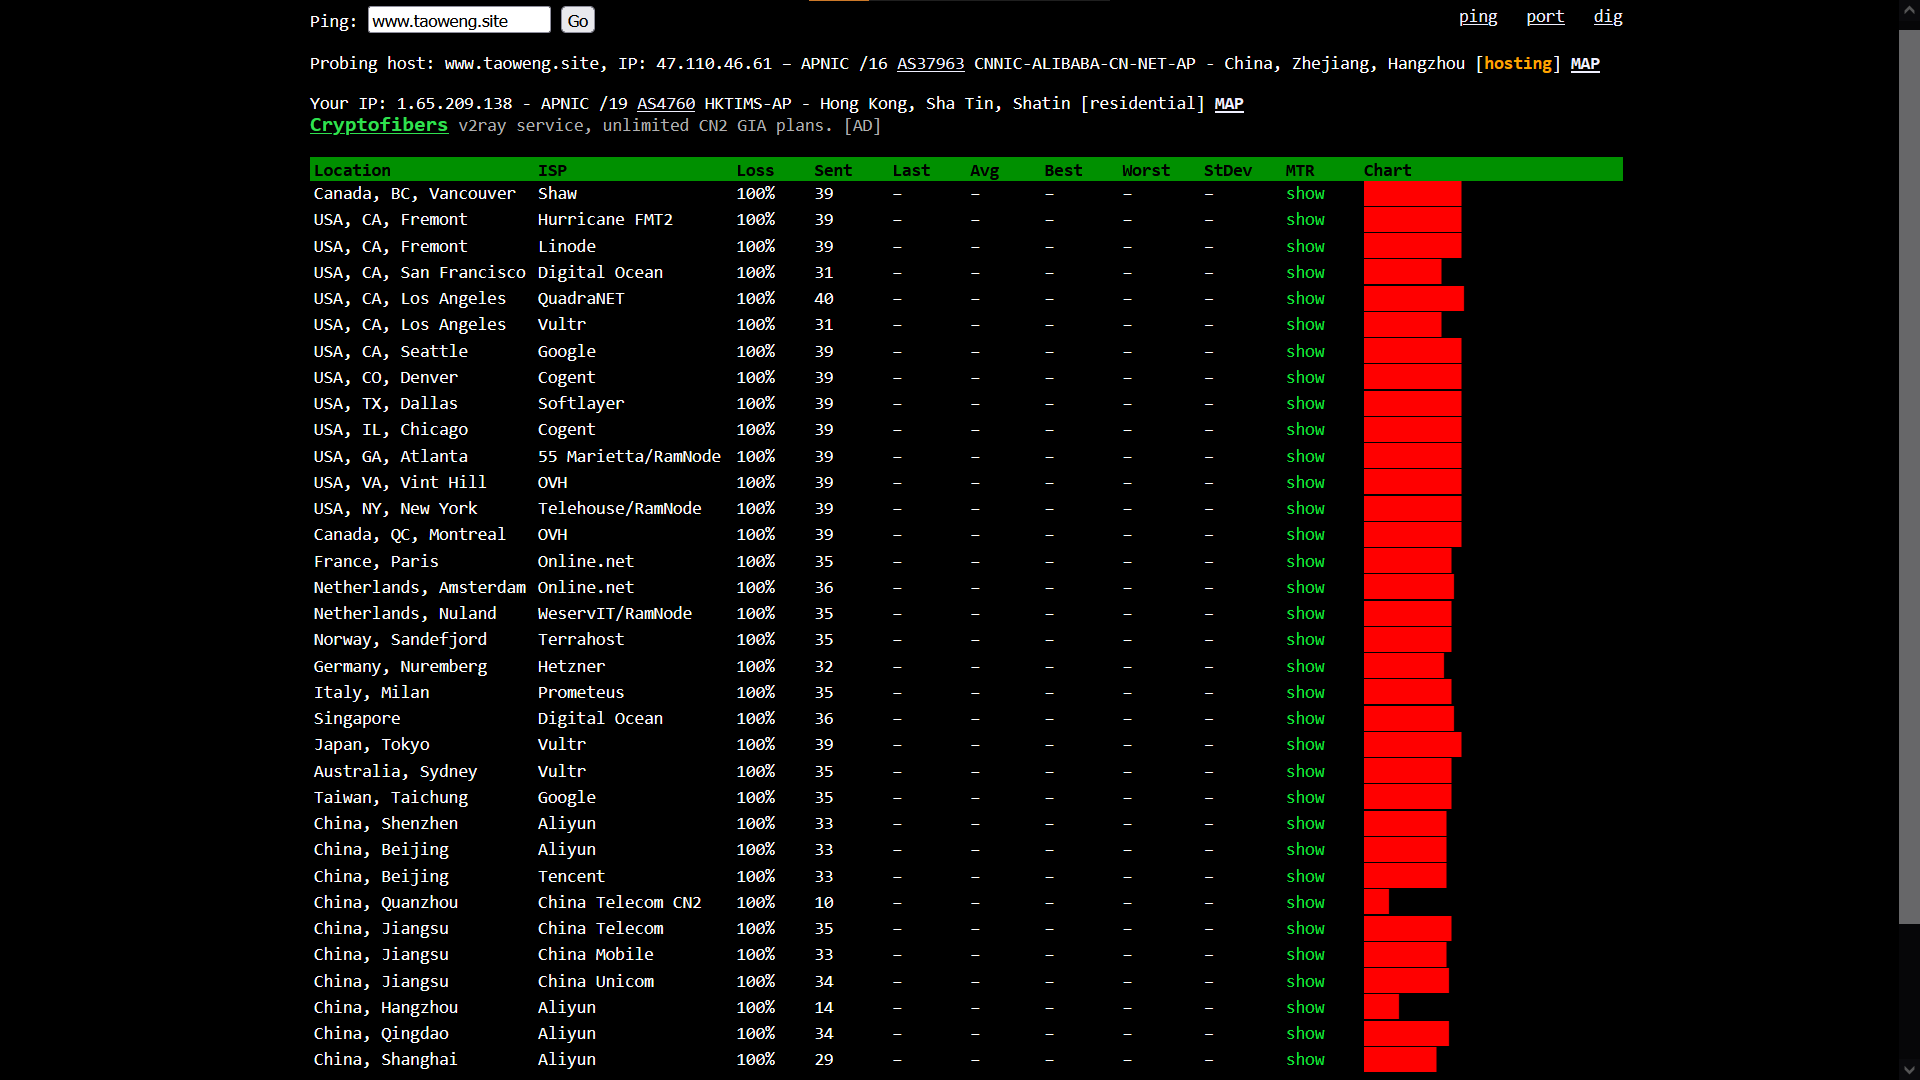Show MTR for Japan Tokyo Vultr
1920x1080 pixels.
(1304, 745)
